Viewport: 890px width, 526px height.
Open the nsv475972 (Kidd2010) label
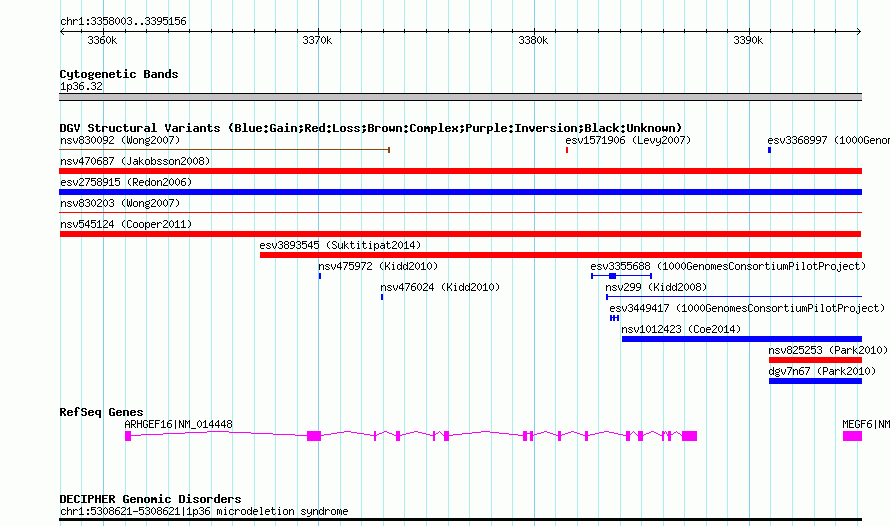pos(378,266)
